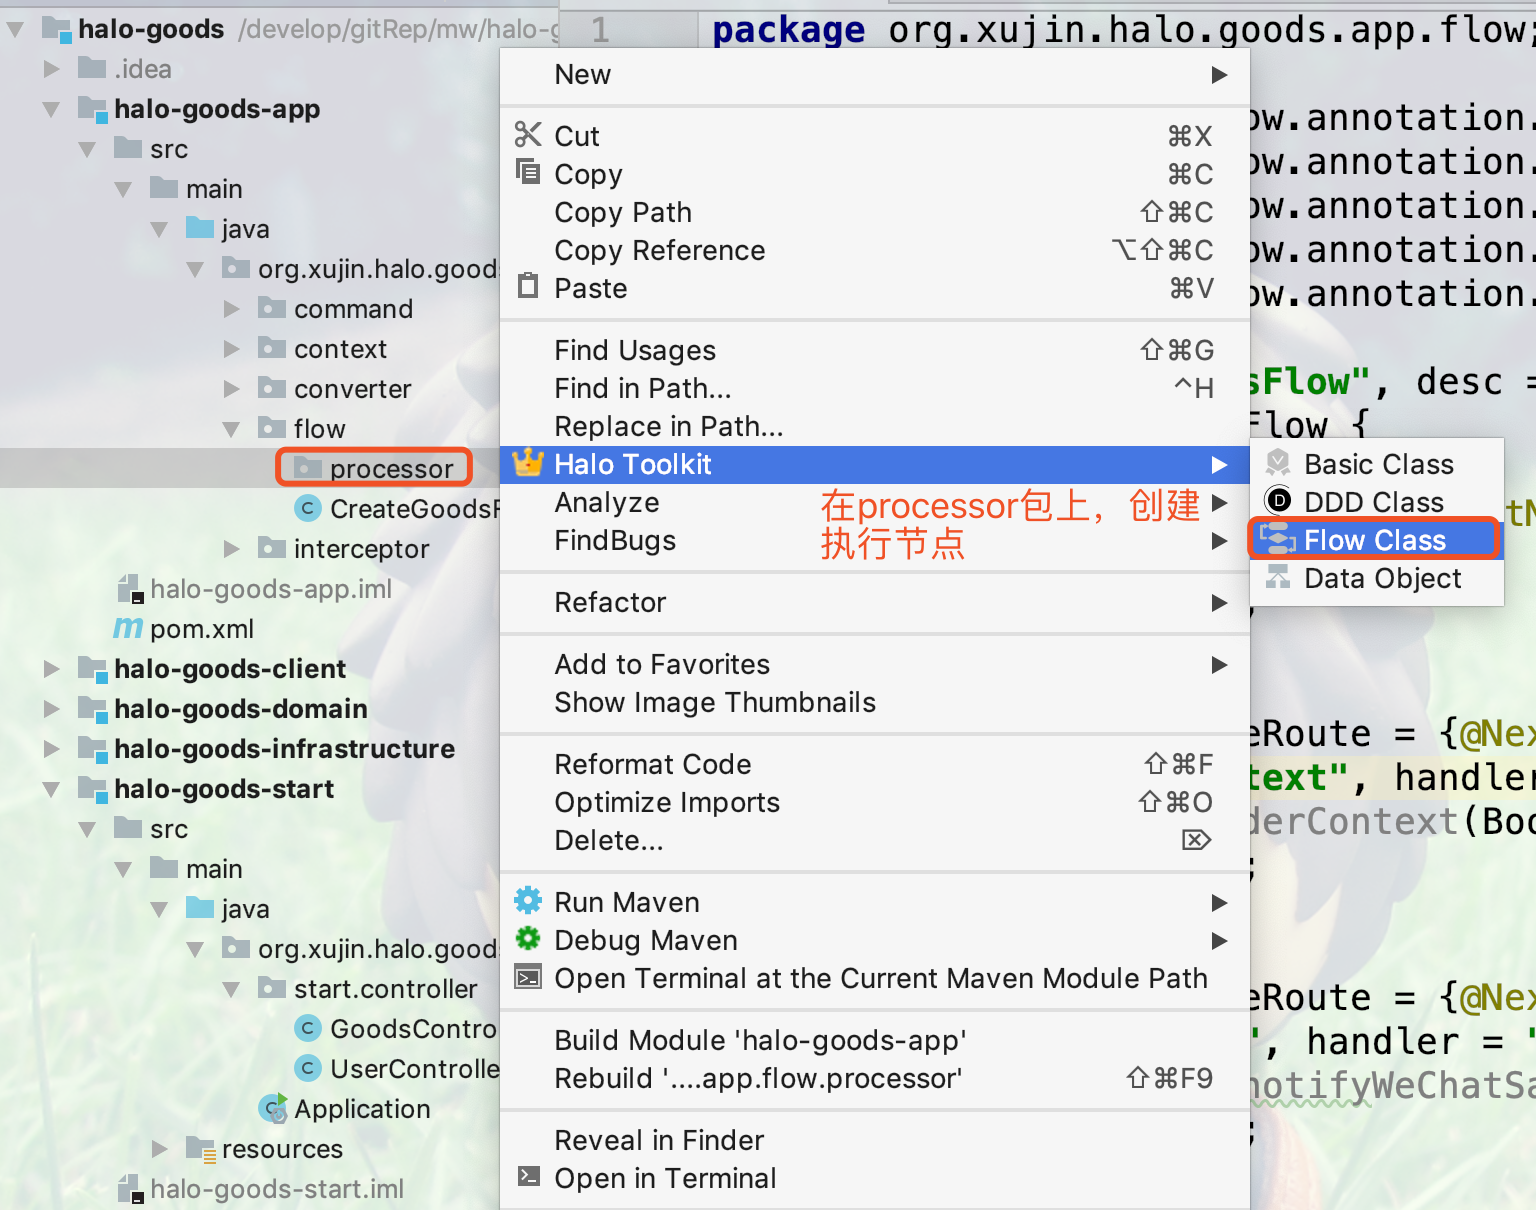Click the Open Terminal at Maven Module icon
This screenshot has height=1210, width=1536.
(x=528, y=977)
